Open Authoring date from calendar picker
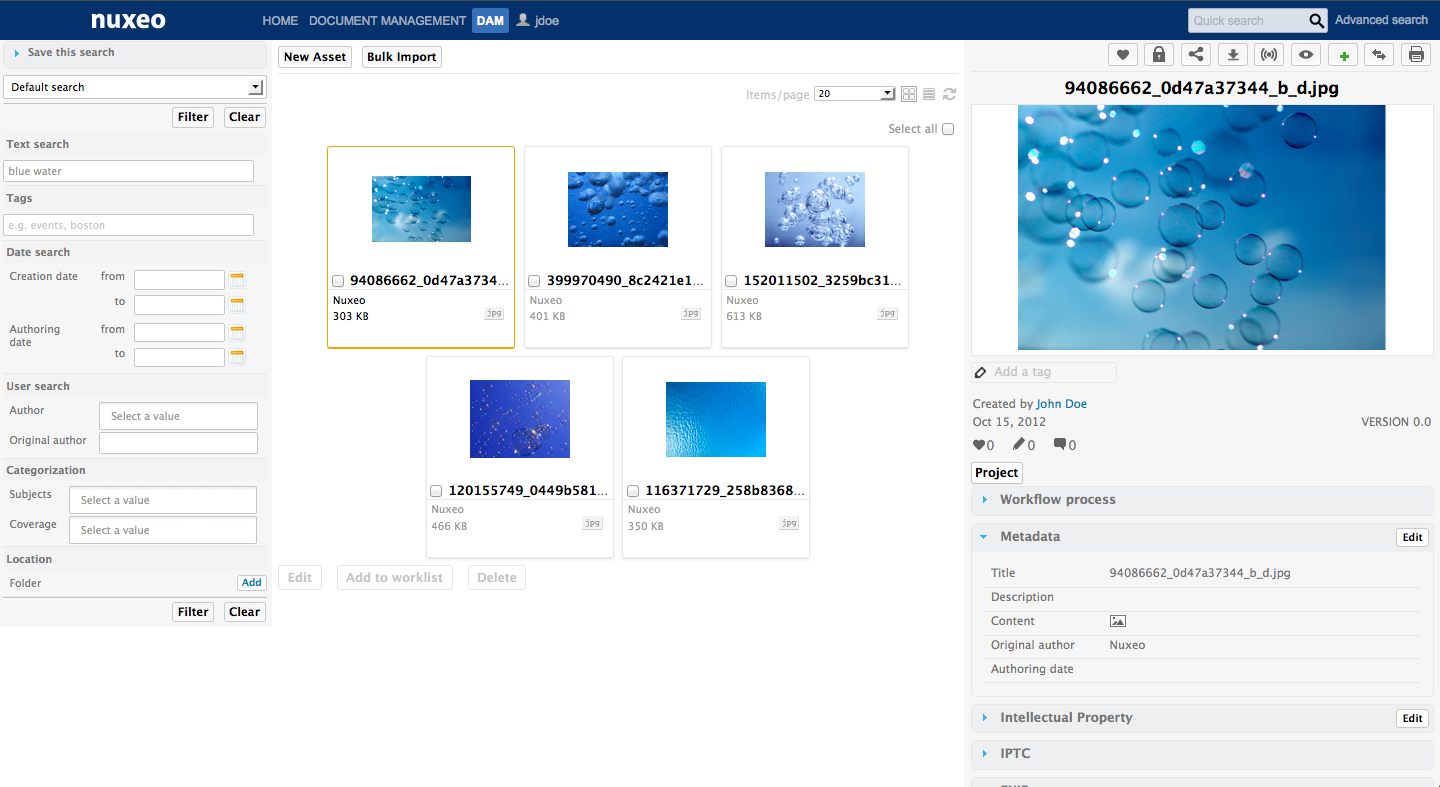Viewport: 1440px width, 787px height. pyautogui.click(x=237, y=332)
